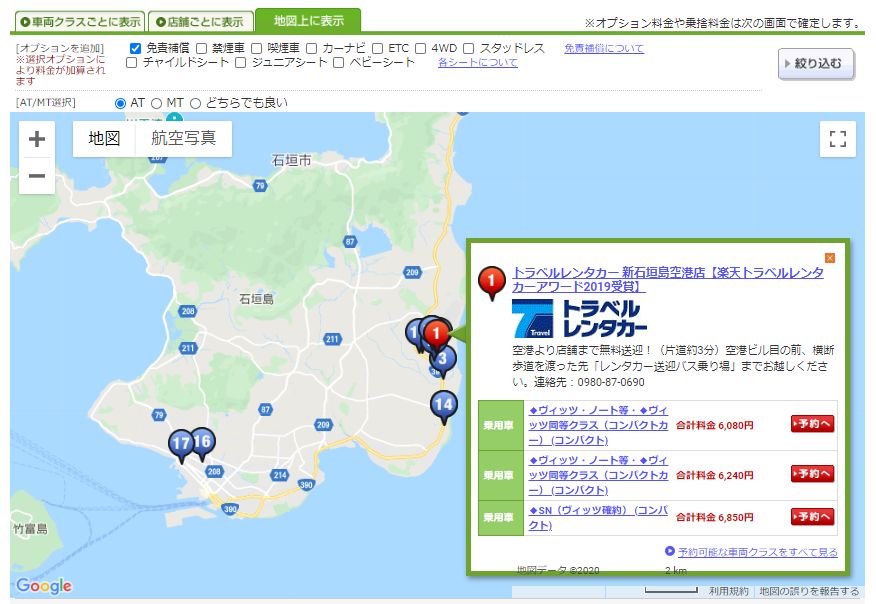This screenshot has width=876, height=604.
Task: Click the numbered 1 pin beside the shop name
Action: pyautogui.click(x=492, y=283)
